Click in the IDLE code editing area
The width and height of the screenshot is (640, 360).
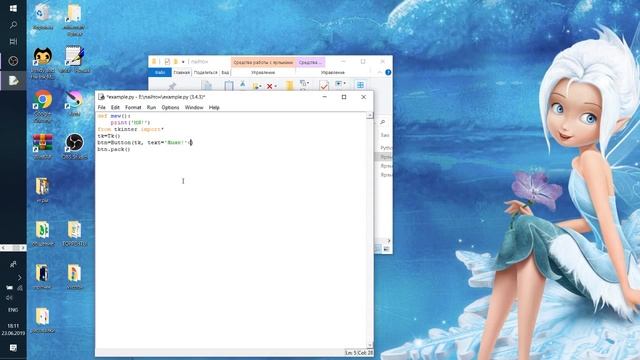(x=231, y=231)
